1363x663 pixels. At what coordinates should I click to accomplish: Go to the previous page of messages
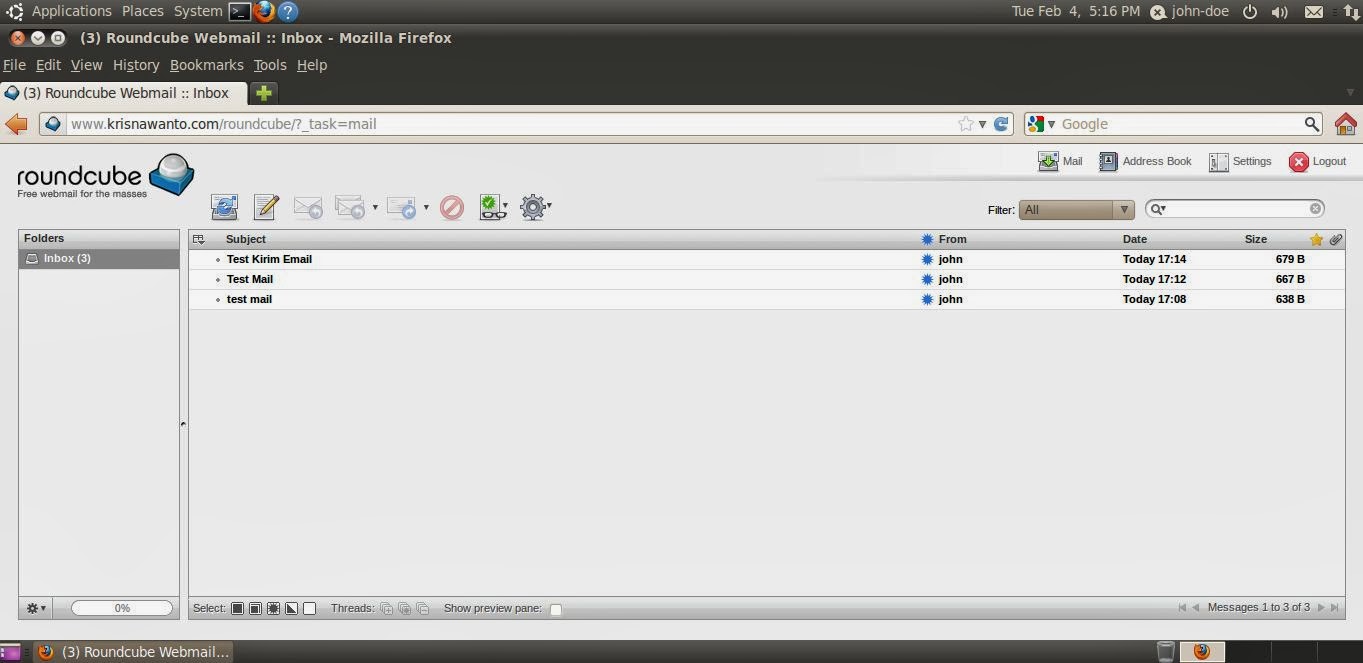click(1195, 607)
